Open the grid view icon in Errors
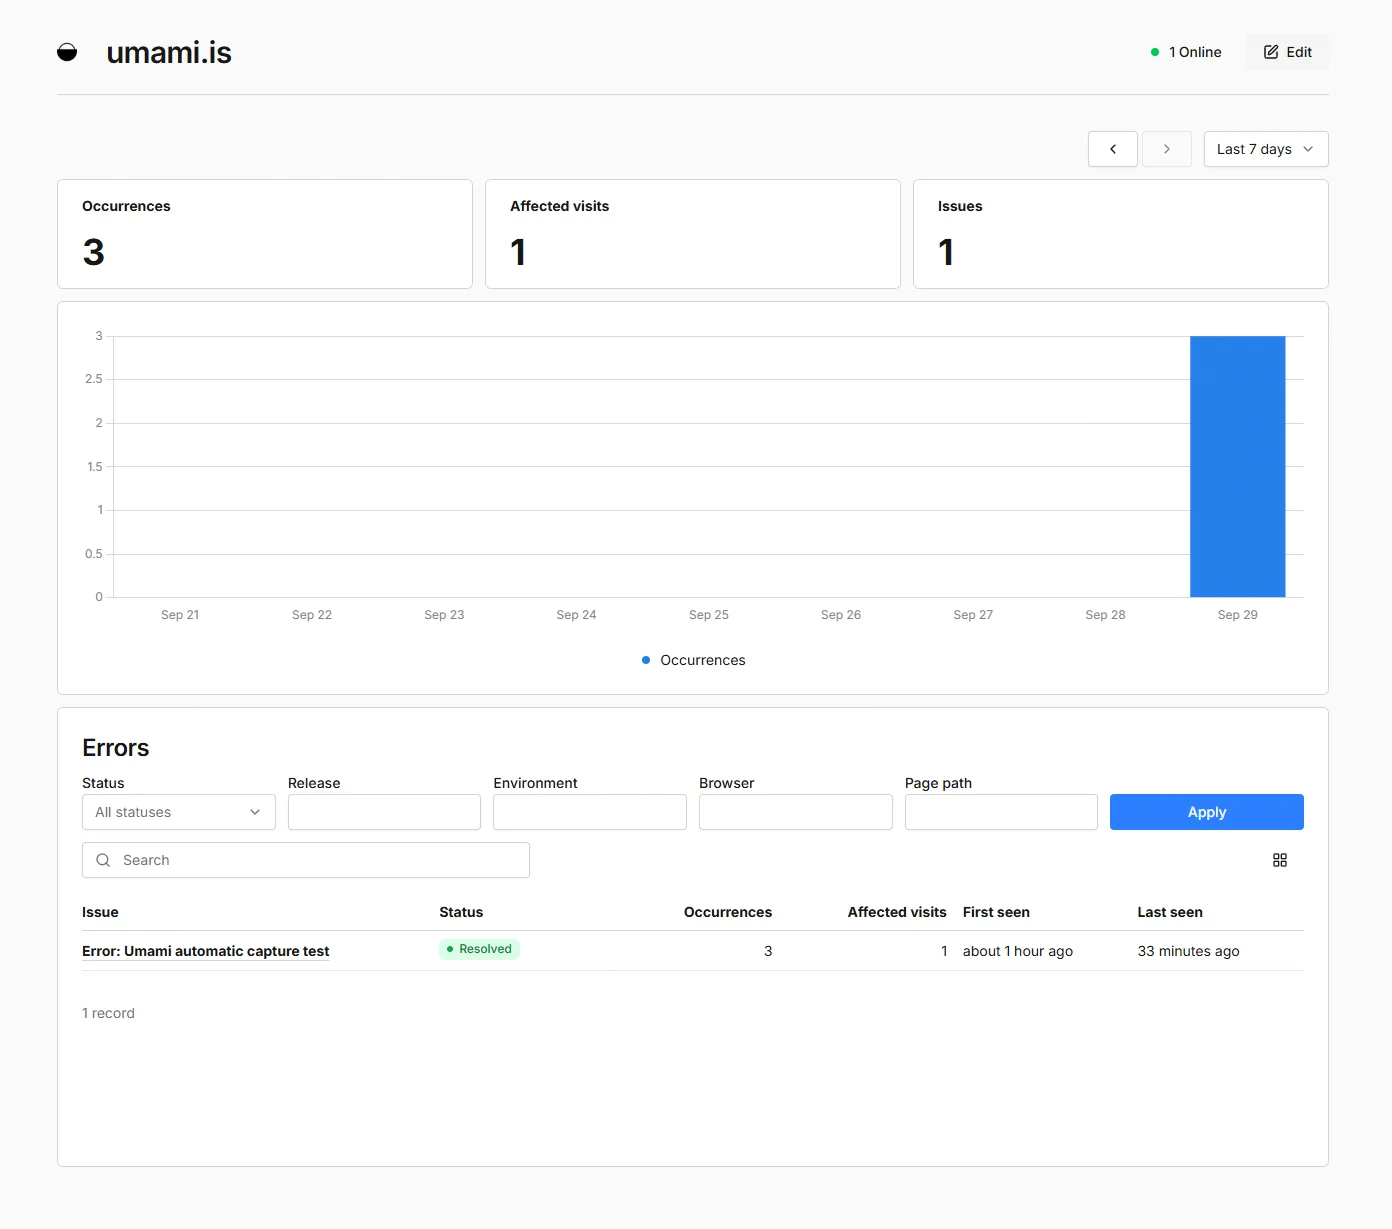This screenshot has height=1229, width=1392. click(1280, 860)
